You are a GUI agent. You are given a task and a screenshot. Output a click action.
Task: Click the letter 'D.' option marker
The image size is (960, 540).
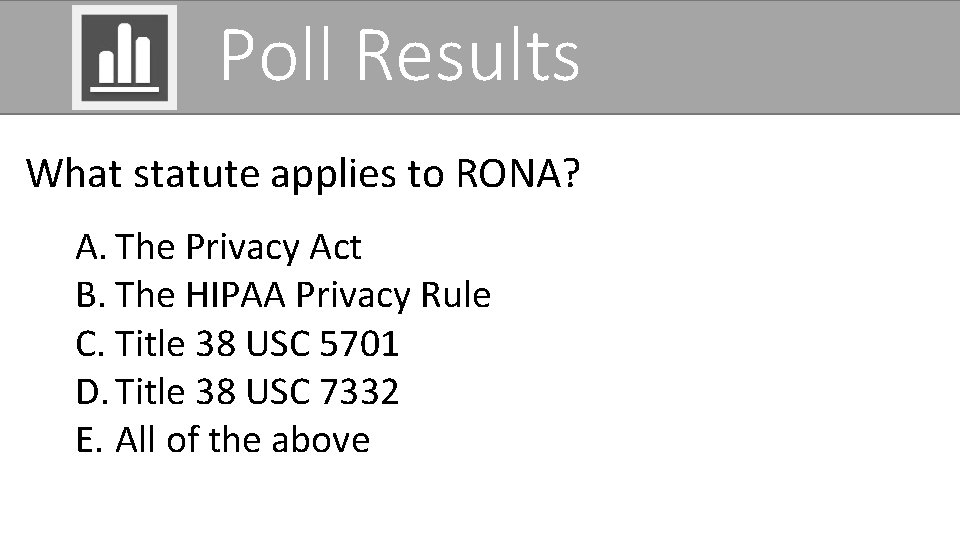(x=92, y=391)
